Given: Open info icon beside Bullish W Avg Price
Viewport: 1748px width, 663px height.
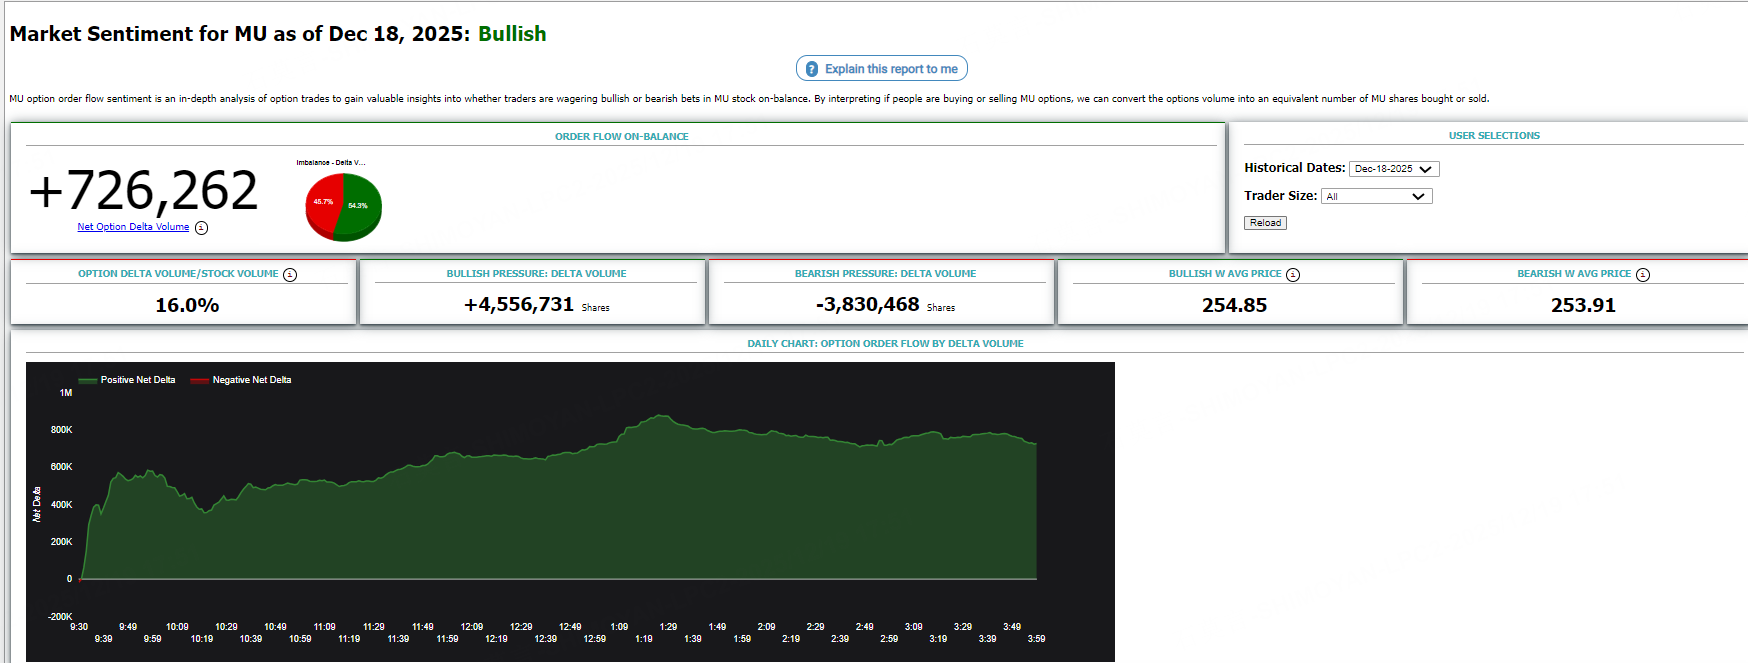Looking at the screenshot, I should (1293, 275).
